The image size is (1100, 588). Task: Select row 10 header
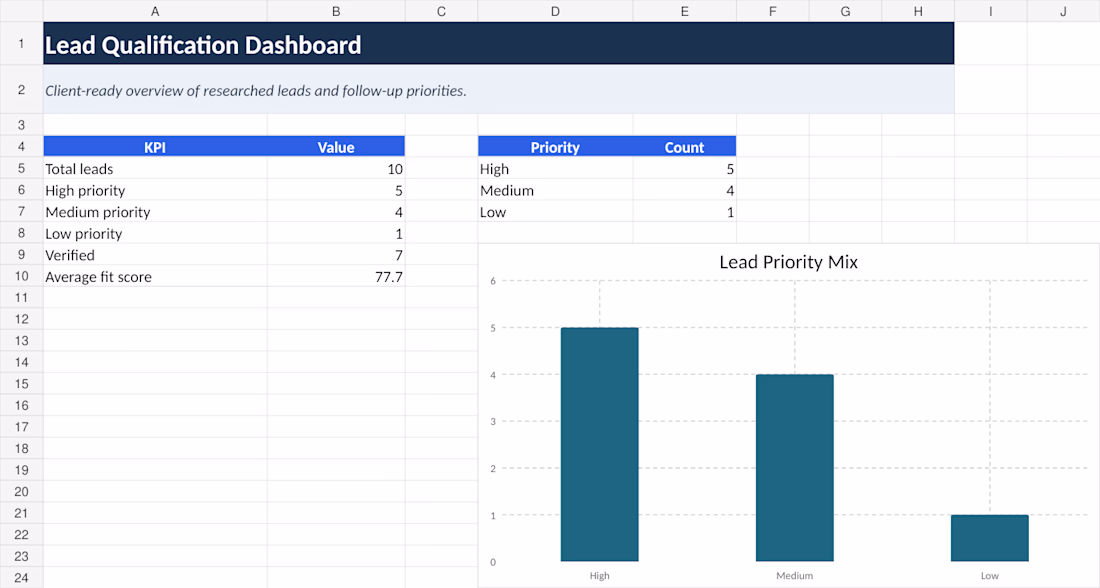(x=21, y=276)
